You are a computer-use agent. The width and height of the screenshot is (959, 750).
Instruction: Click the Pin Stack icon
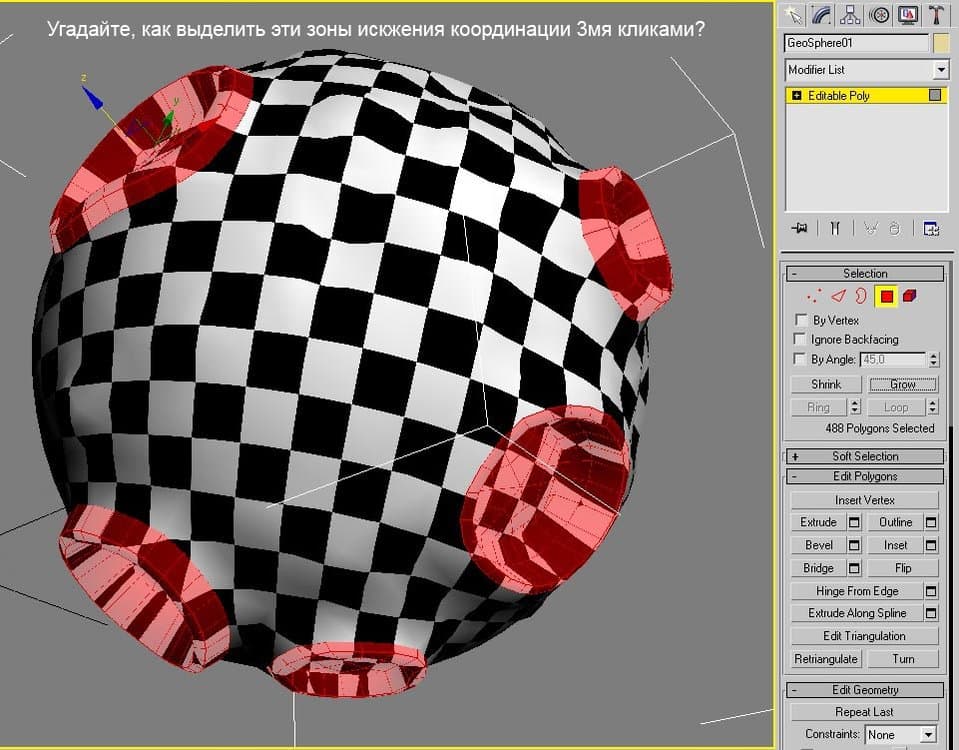point(799,228)
